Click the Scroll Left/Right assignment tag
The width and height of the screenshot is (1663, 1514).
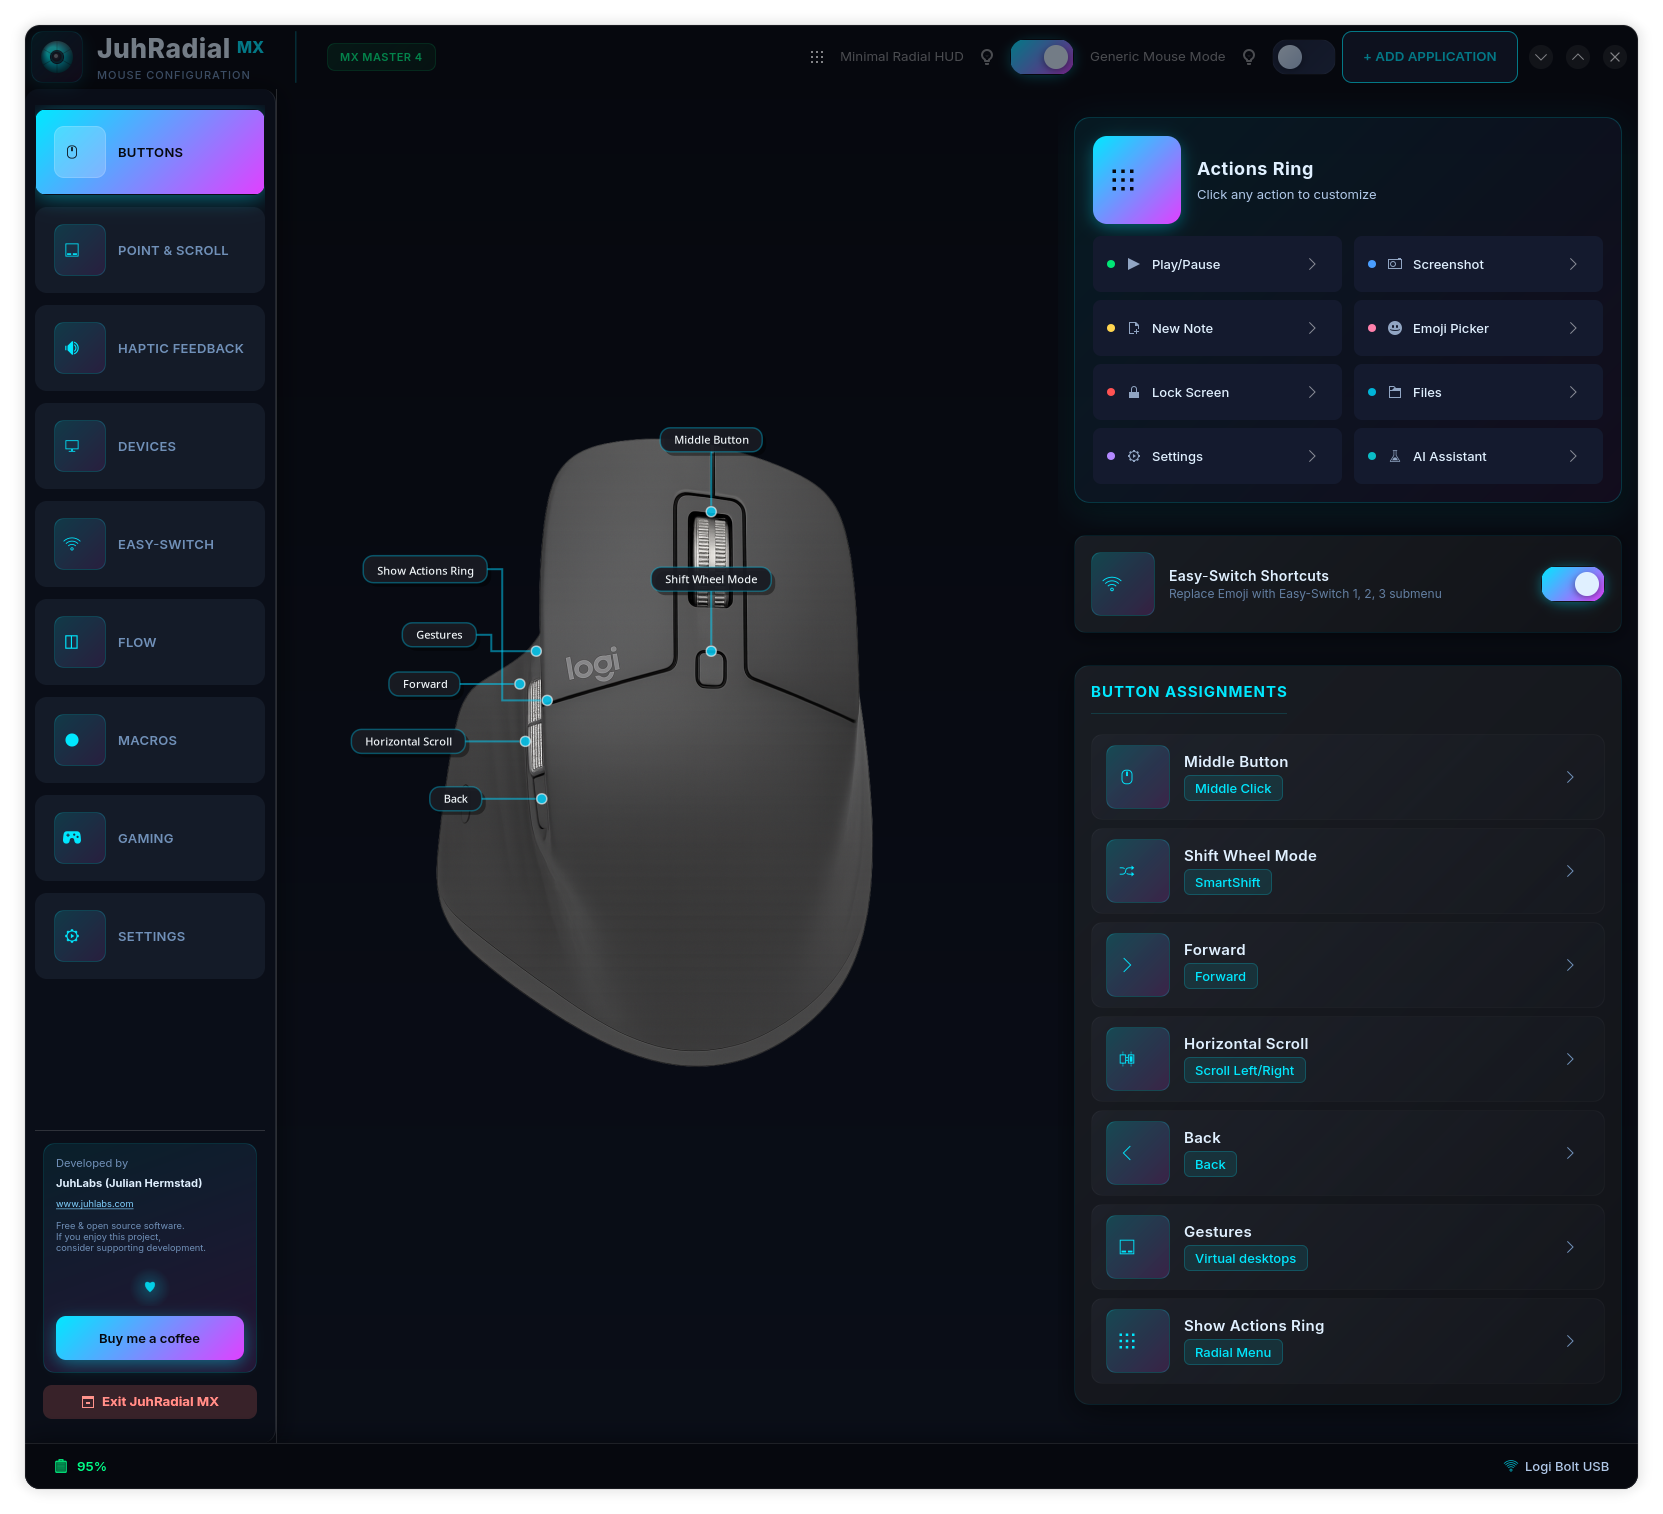1244,1070
